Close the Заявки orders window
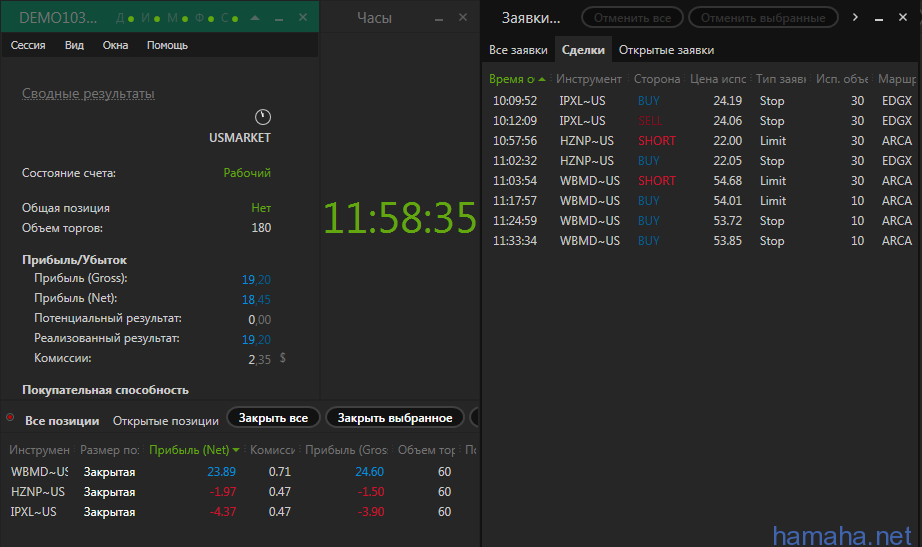 [x=903, y=18]
